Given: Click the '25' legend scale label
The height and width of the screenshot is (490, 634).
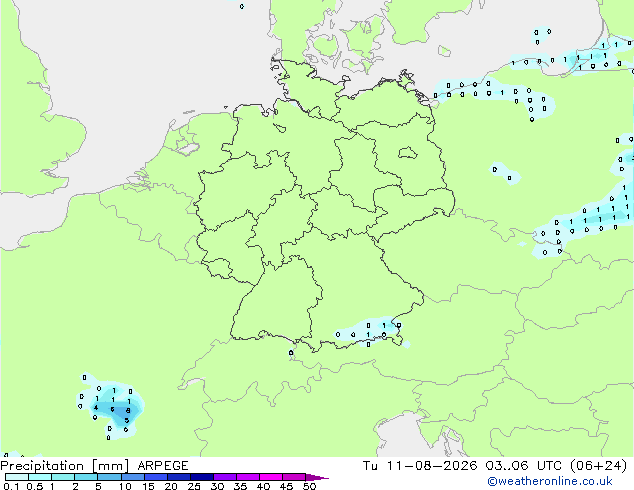Looking at the screenshot, I should [194, 486].
